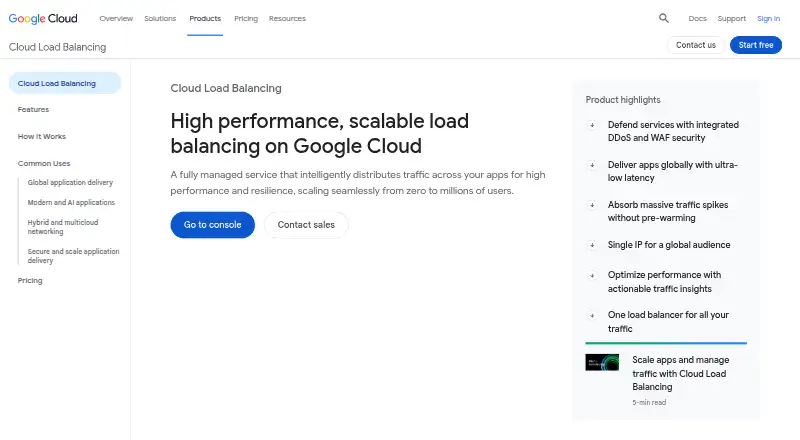Expand 'Deliver apps globally' arrow icon
This screenshot has width=800, height=440.
[x=592, y=165]
